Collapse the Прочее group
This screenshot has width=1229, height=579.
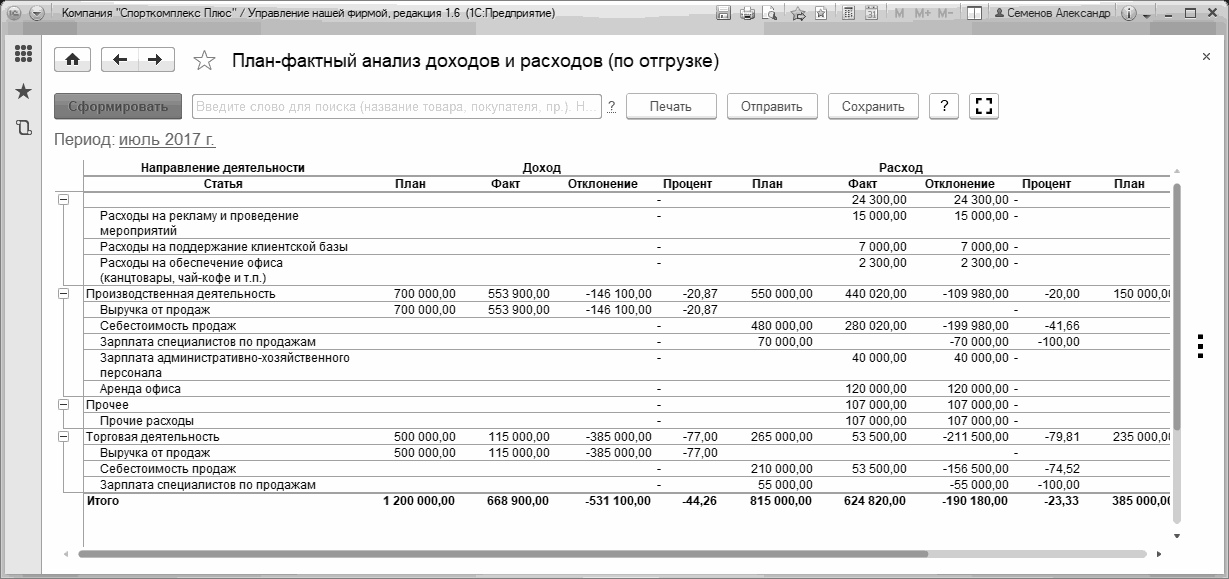[x=64, y=405]
